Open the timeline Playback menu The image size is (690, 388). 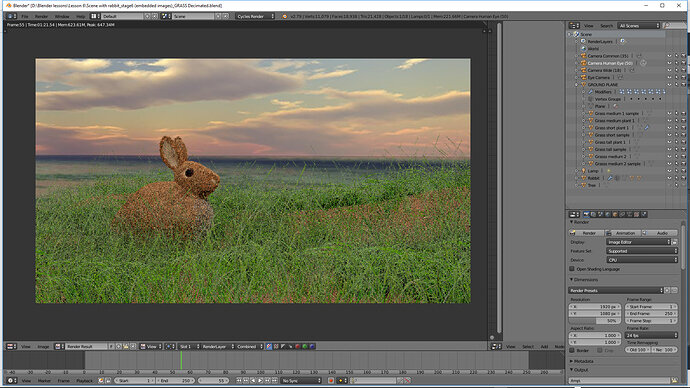(x=84, y=381)
